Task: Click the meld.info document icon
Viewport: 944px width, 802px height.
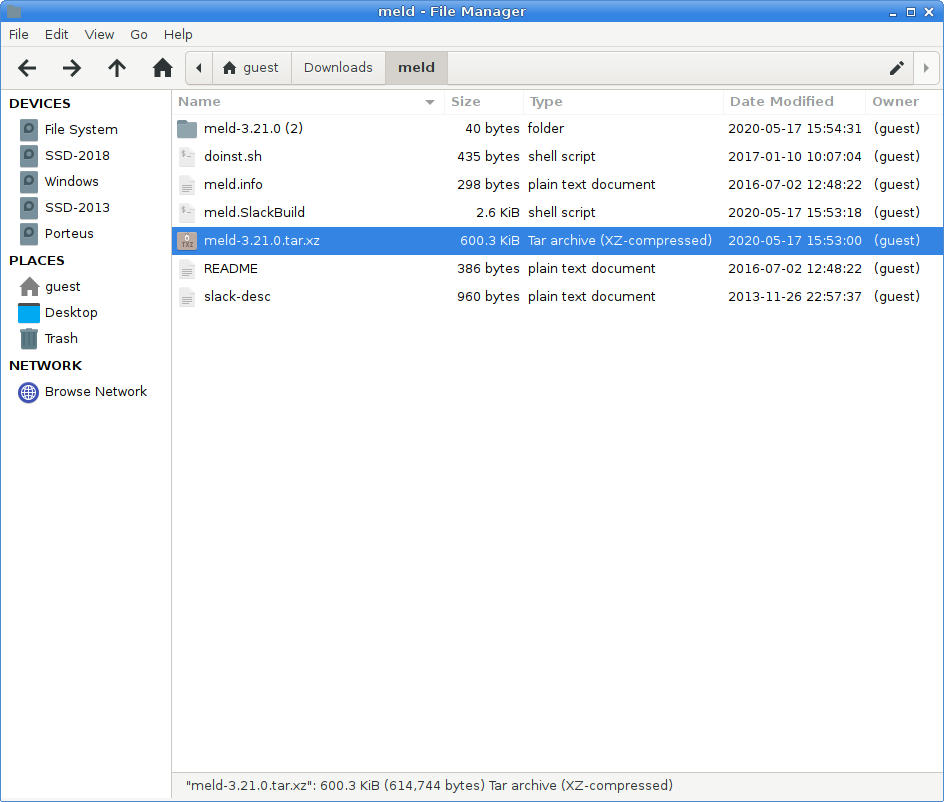Action: pyautogui.click(x=187, y=185)
